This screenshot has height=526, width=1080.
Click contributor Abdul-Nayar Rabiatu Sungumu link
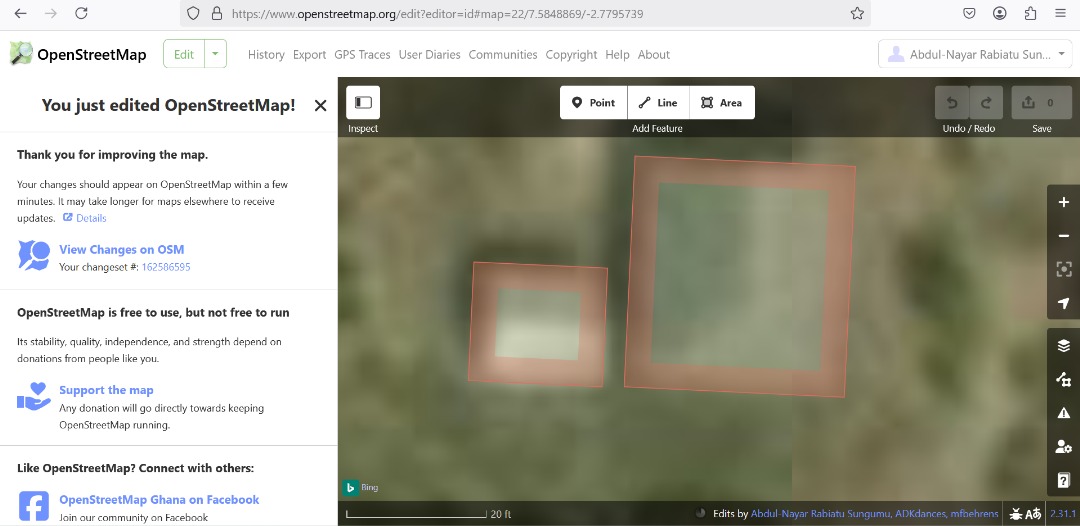pos(822,514)
